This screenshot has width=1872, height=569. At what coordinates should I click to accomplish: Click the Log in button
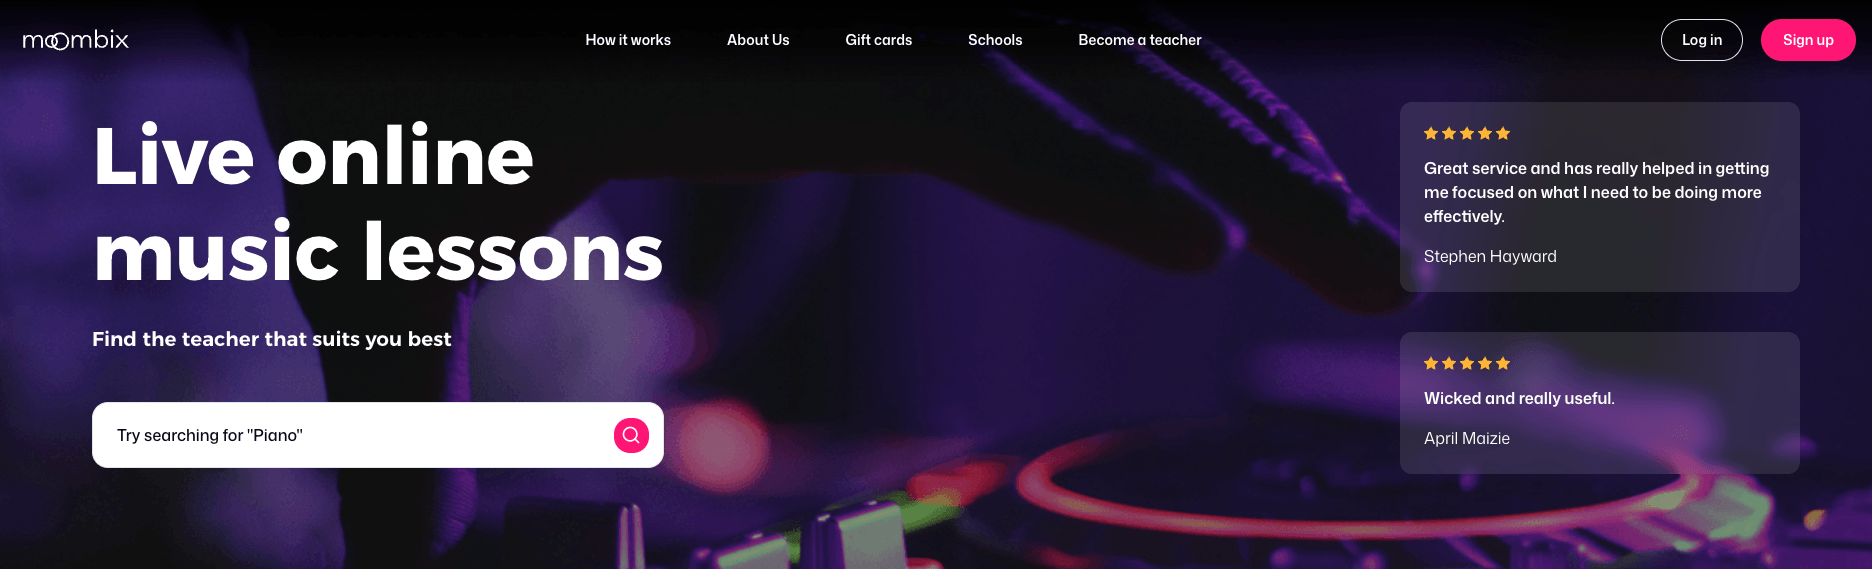(x=1702, y=40)
